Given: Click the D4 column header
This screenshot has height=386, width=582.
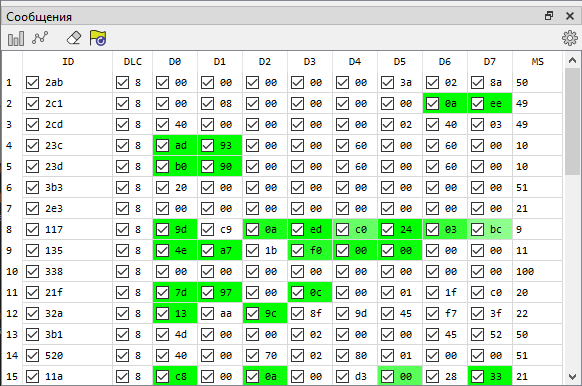Looking at the screenshot, I should (x=355, y=61).
